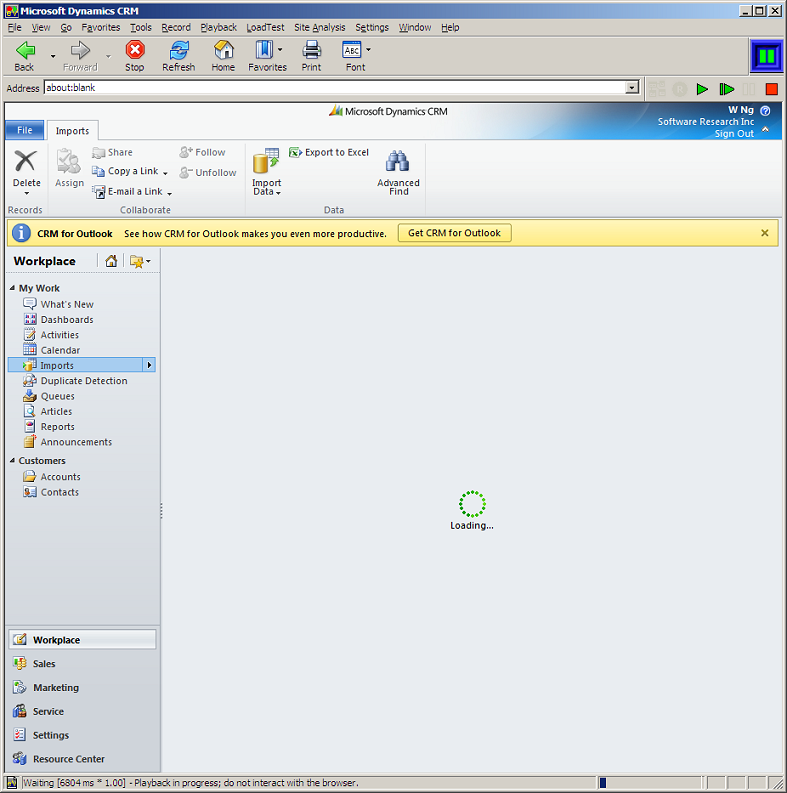Collapse the ribbon using the chevron
This screenshot has height=793, width=787.
(x=765, y=129)
